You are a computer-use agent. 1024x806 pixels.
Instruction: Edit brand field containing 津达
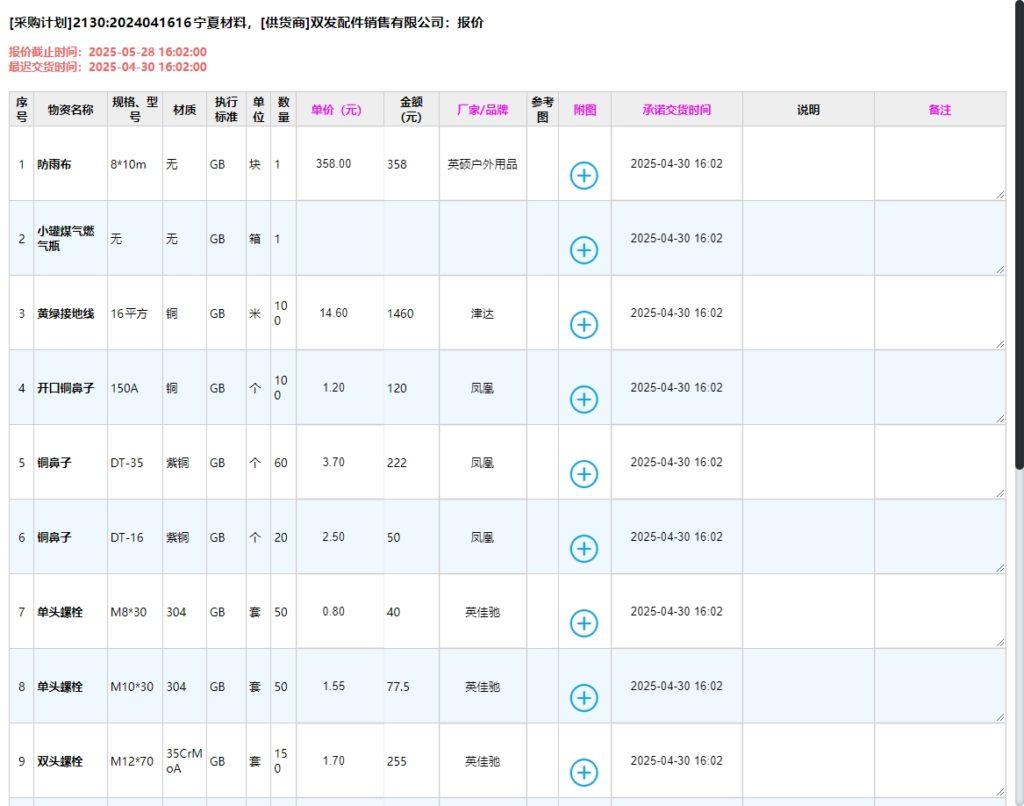click(x=482, y=314)
